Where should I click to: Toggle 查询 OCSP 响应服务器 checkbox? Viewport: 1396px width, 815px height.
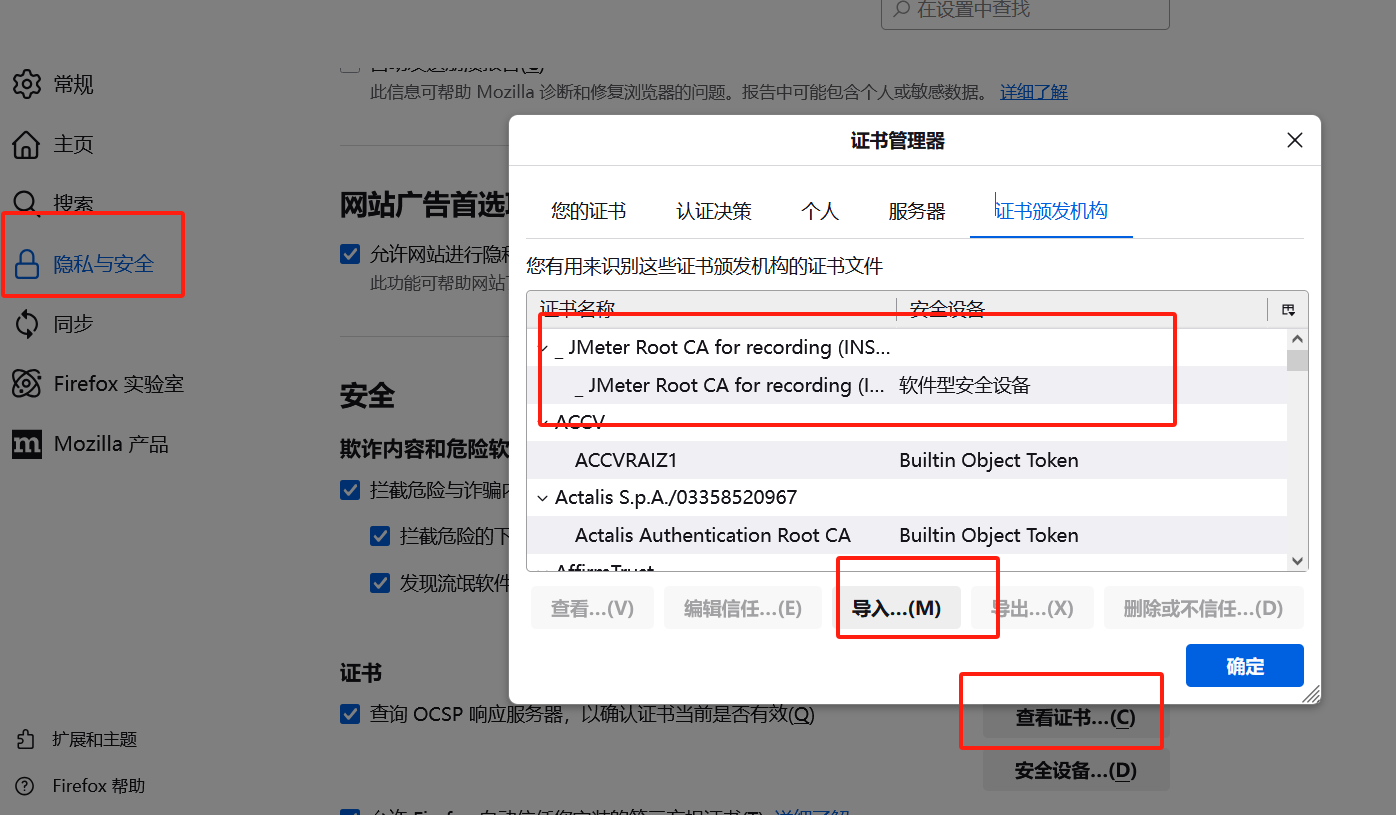[350, 714]
